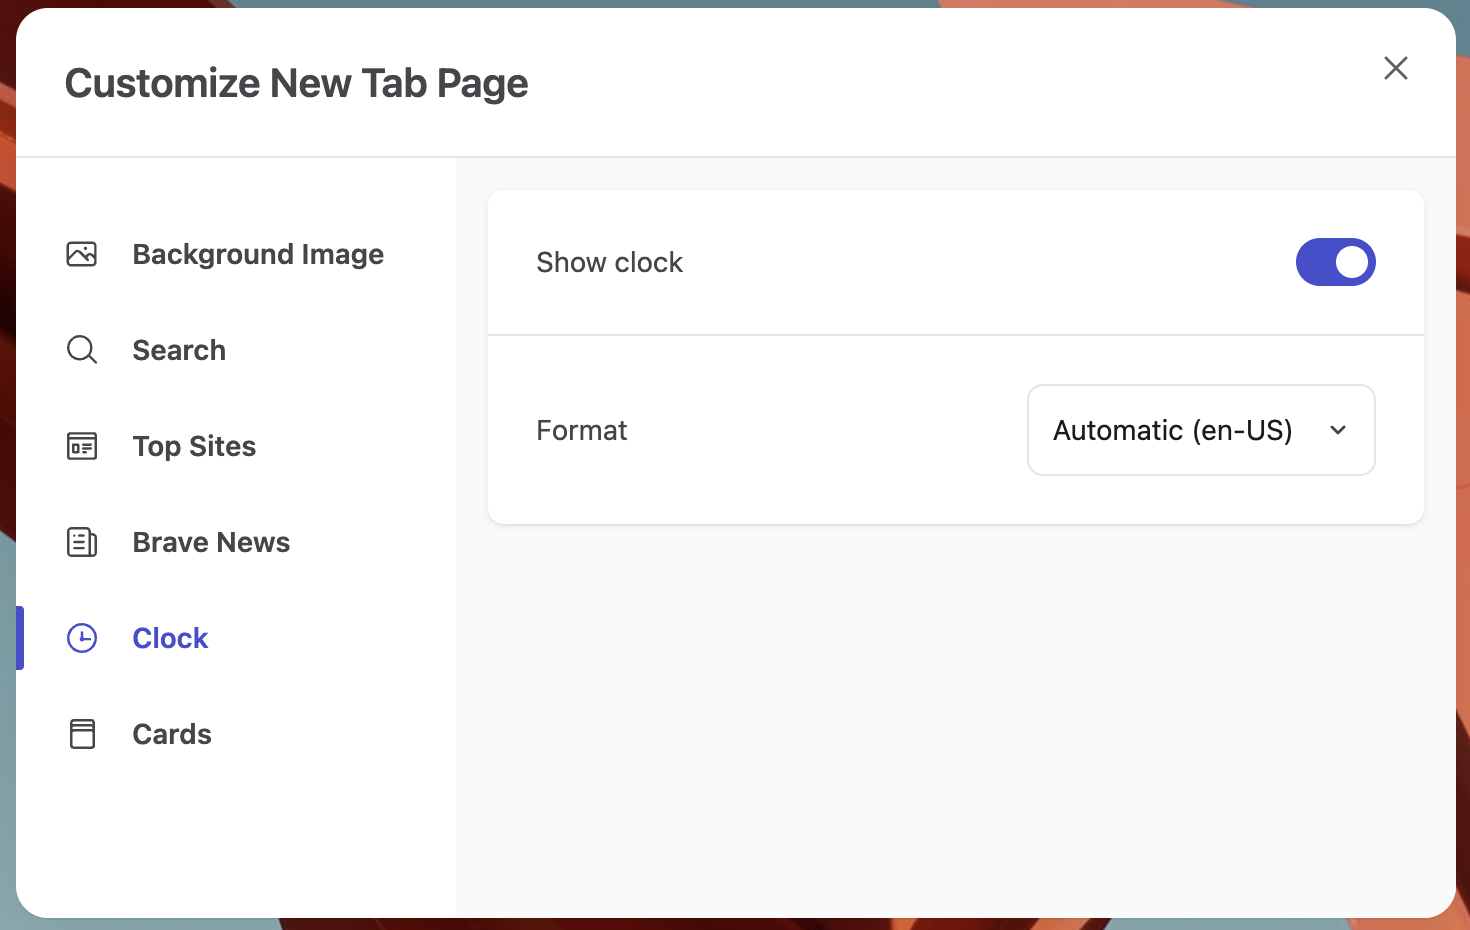Close the Customize New Tab Page dialog
The width and height of the screenshot is (1470, 930).
(1396, 68)
